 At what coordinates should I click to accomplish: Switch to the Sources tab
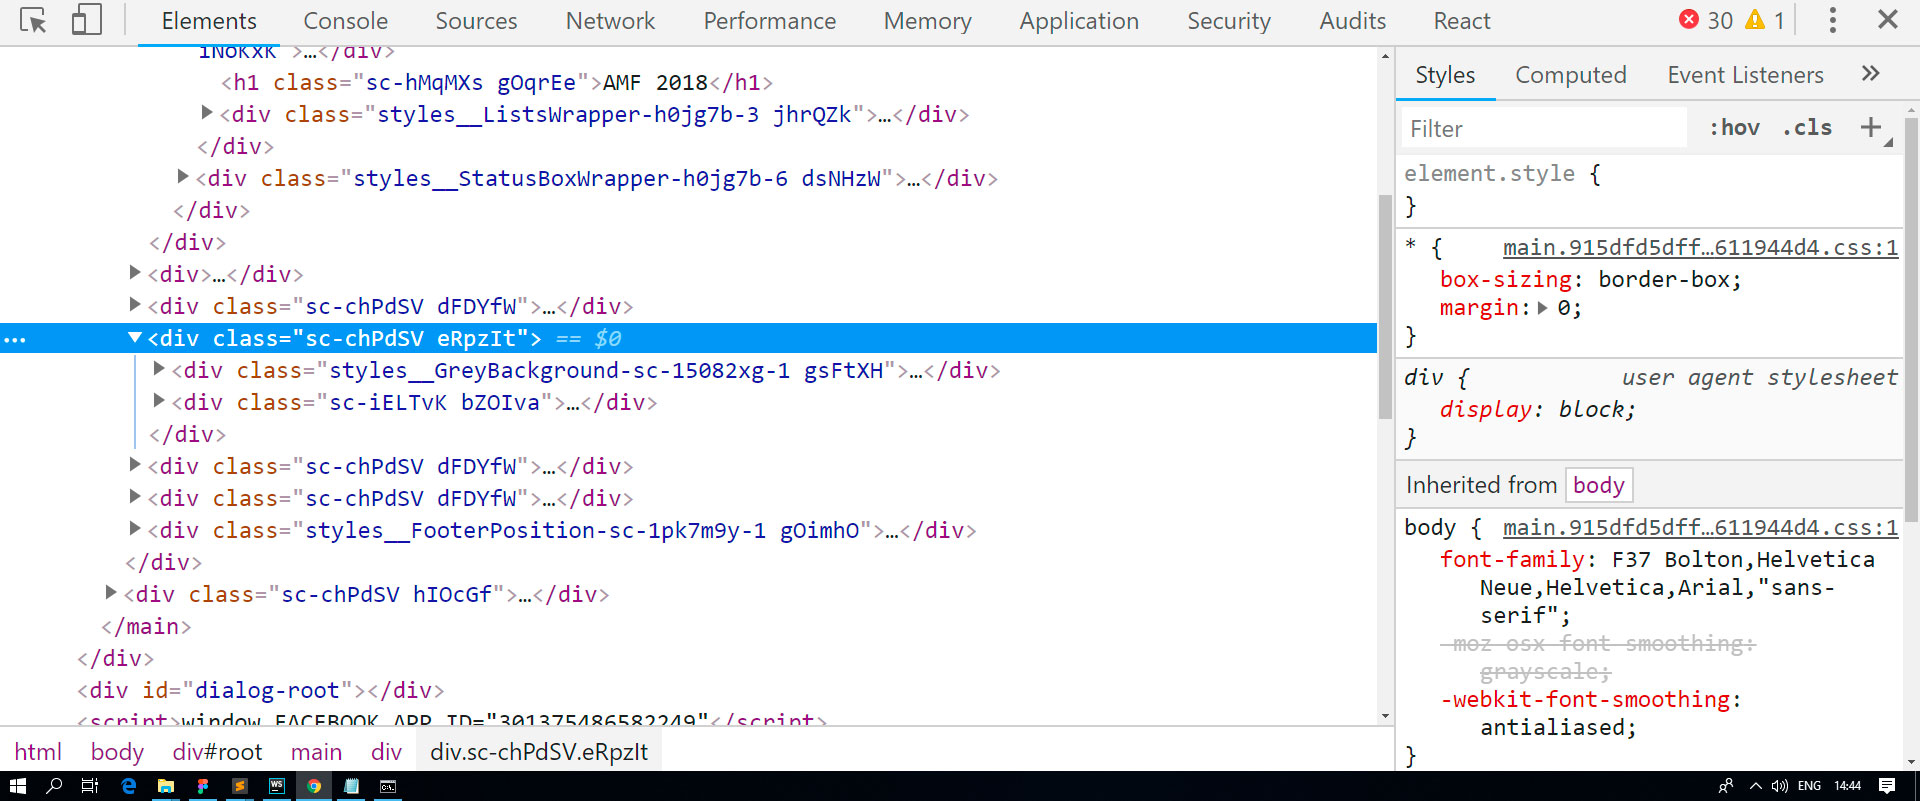tap(476, 21)
